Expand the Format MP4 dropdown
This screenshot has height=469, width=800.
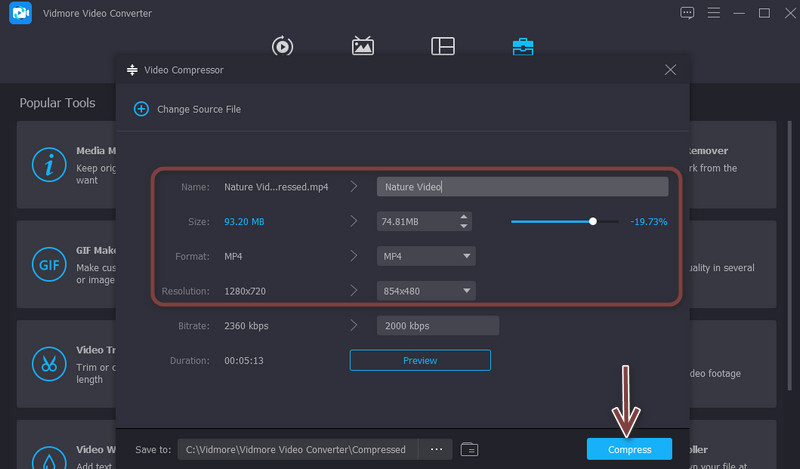click(x=467, y=256)
